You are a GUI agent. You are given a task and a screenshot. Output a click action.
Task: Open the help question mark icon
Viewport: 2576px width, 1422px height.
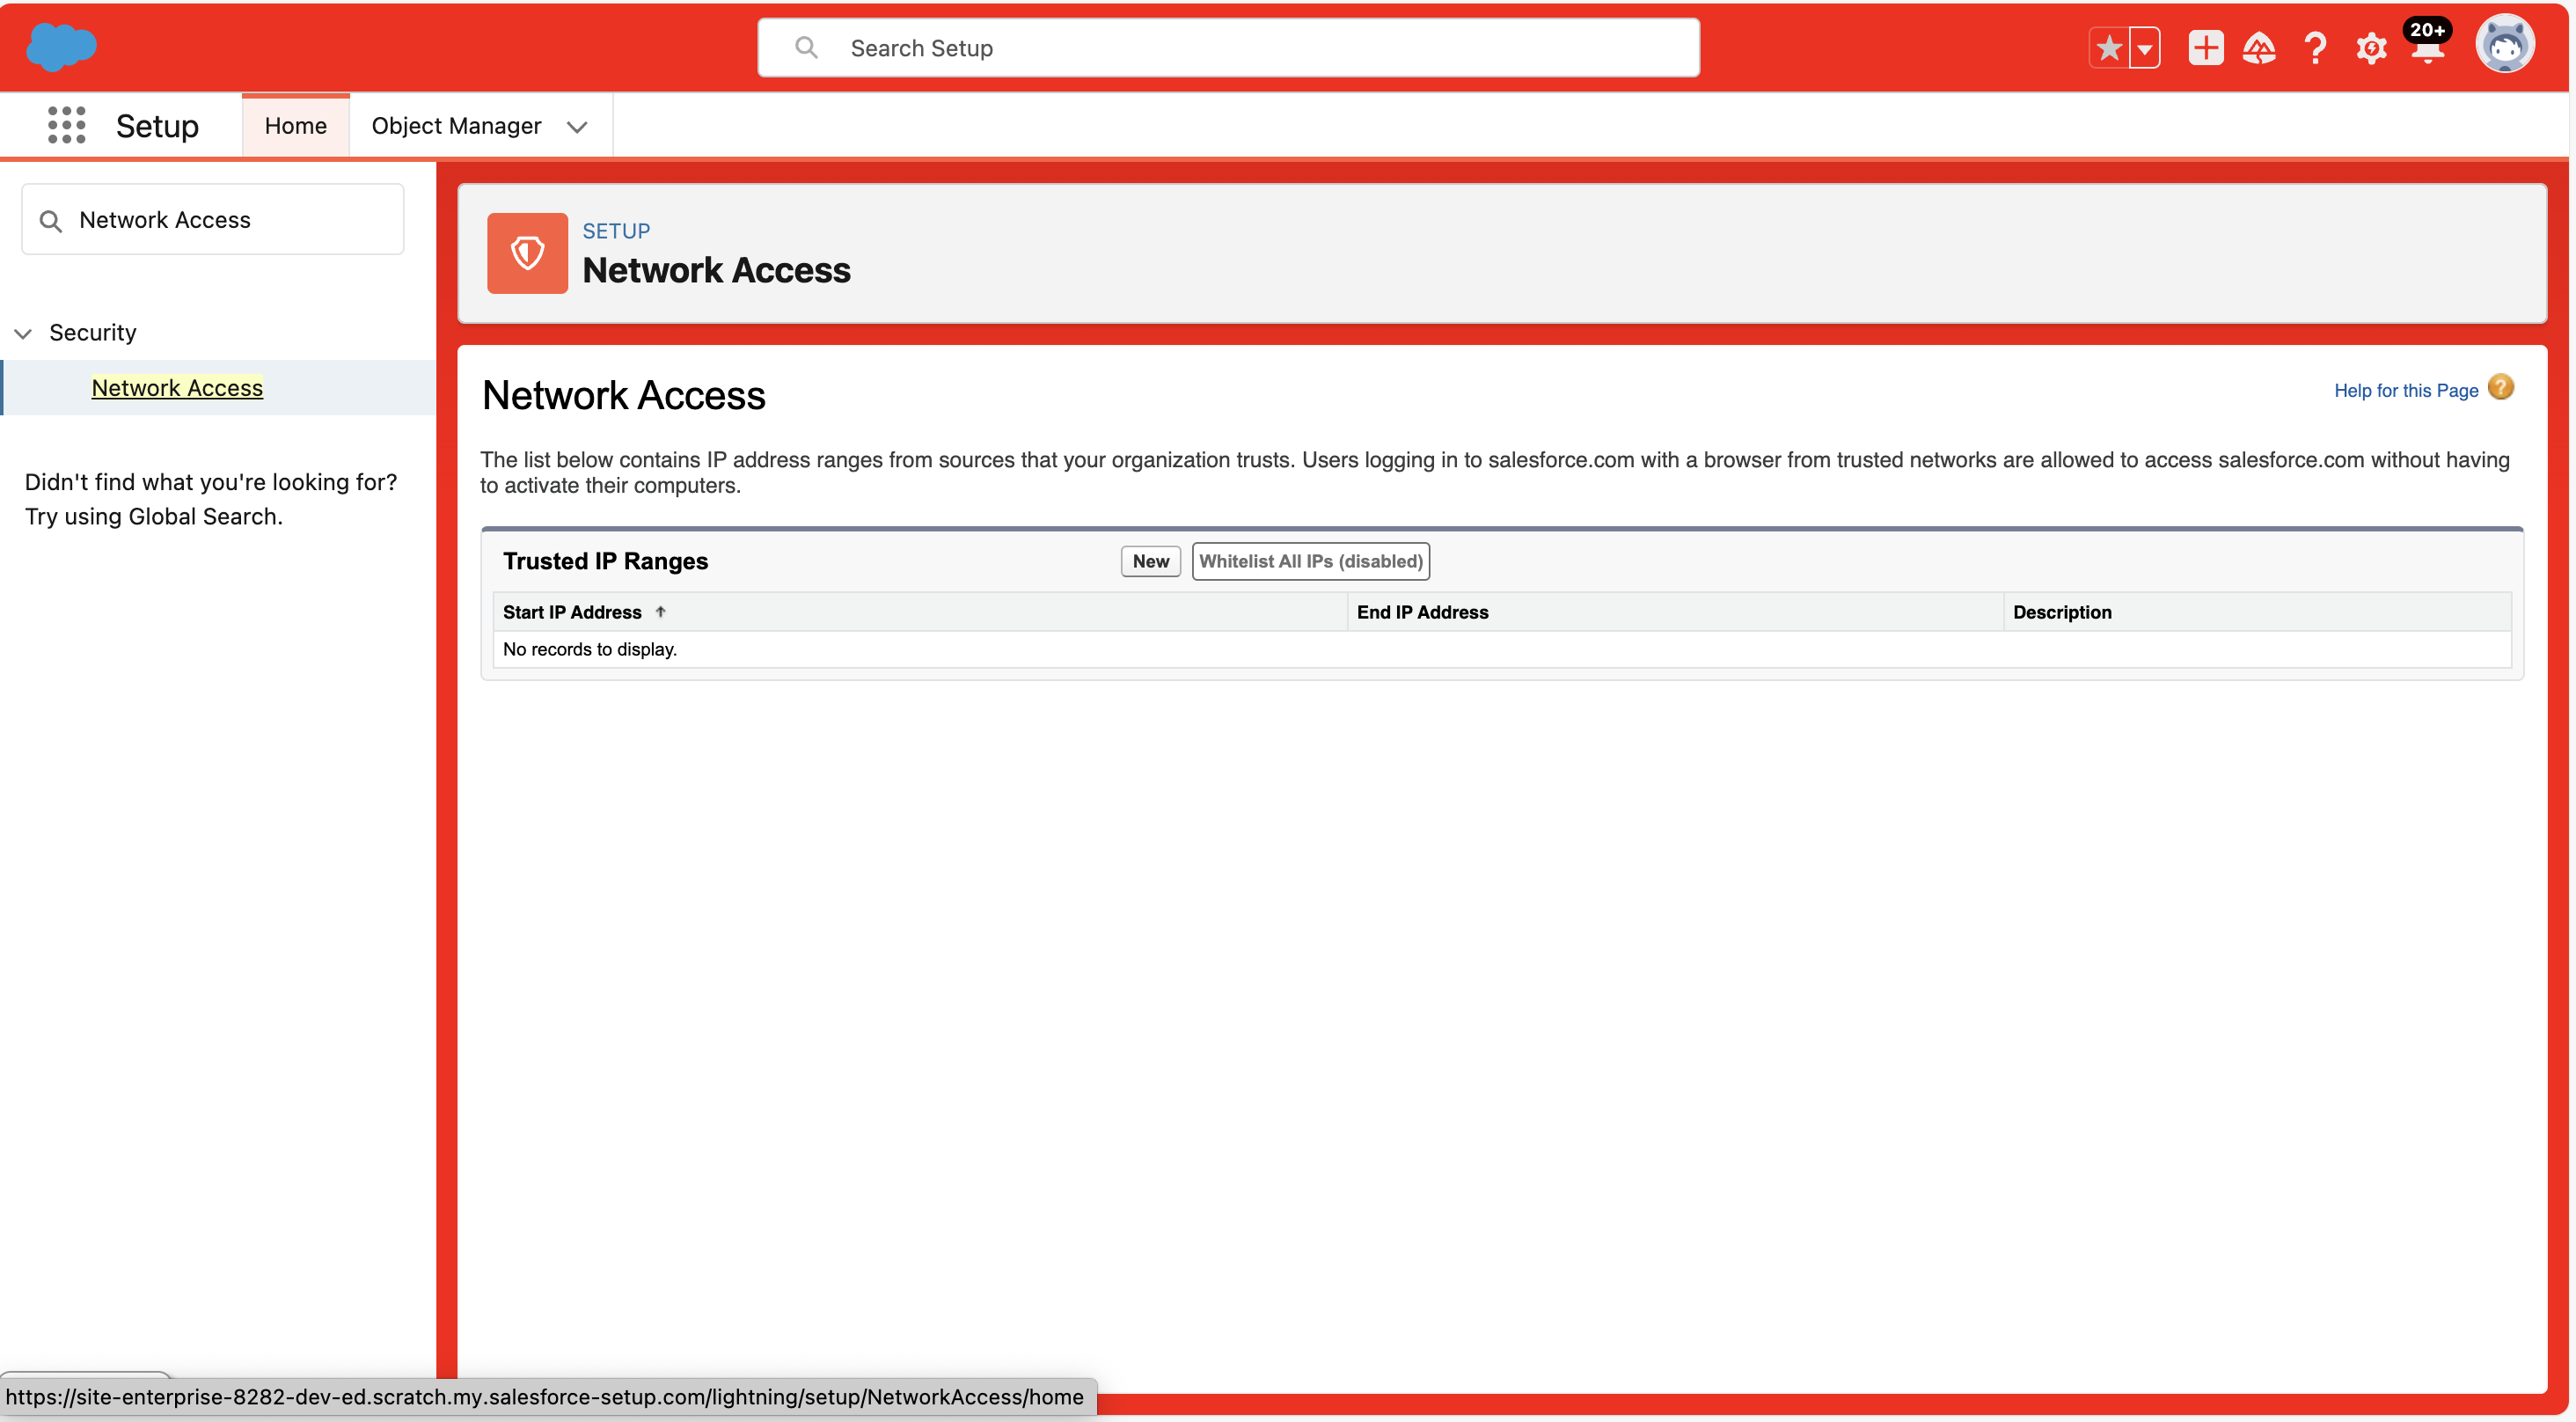pos(2315,47)
